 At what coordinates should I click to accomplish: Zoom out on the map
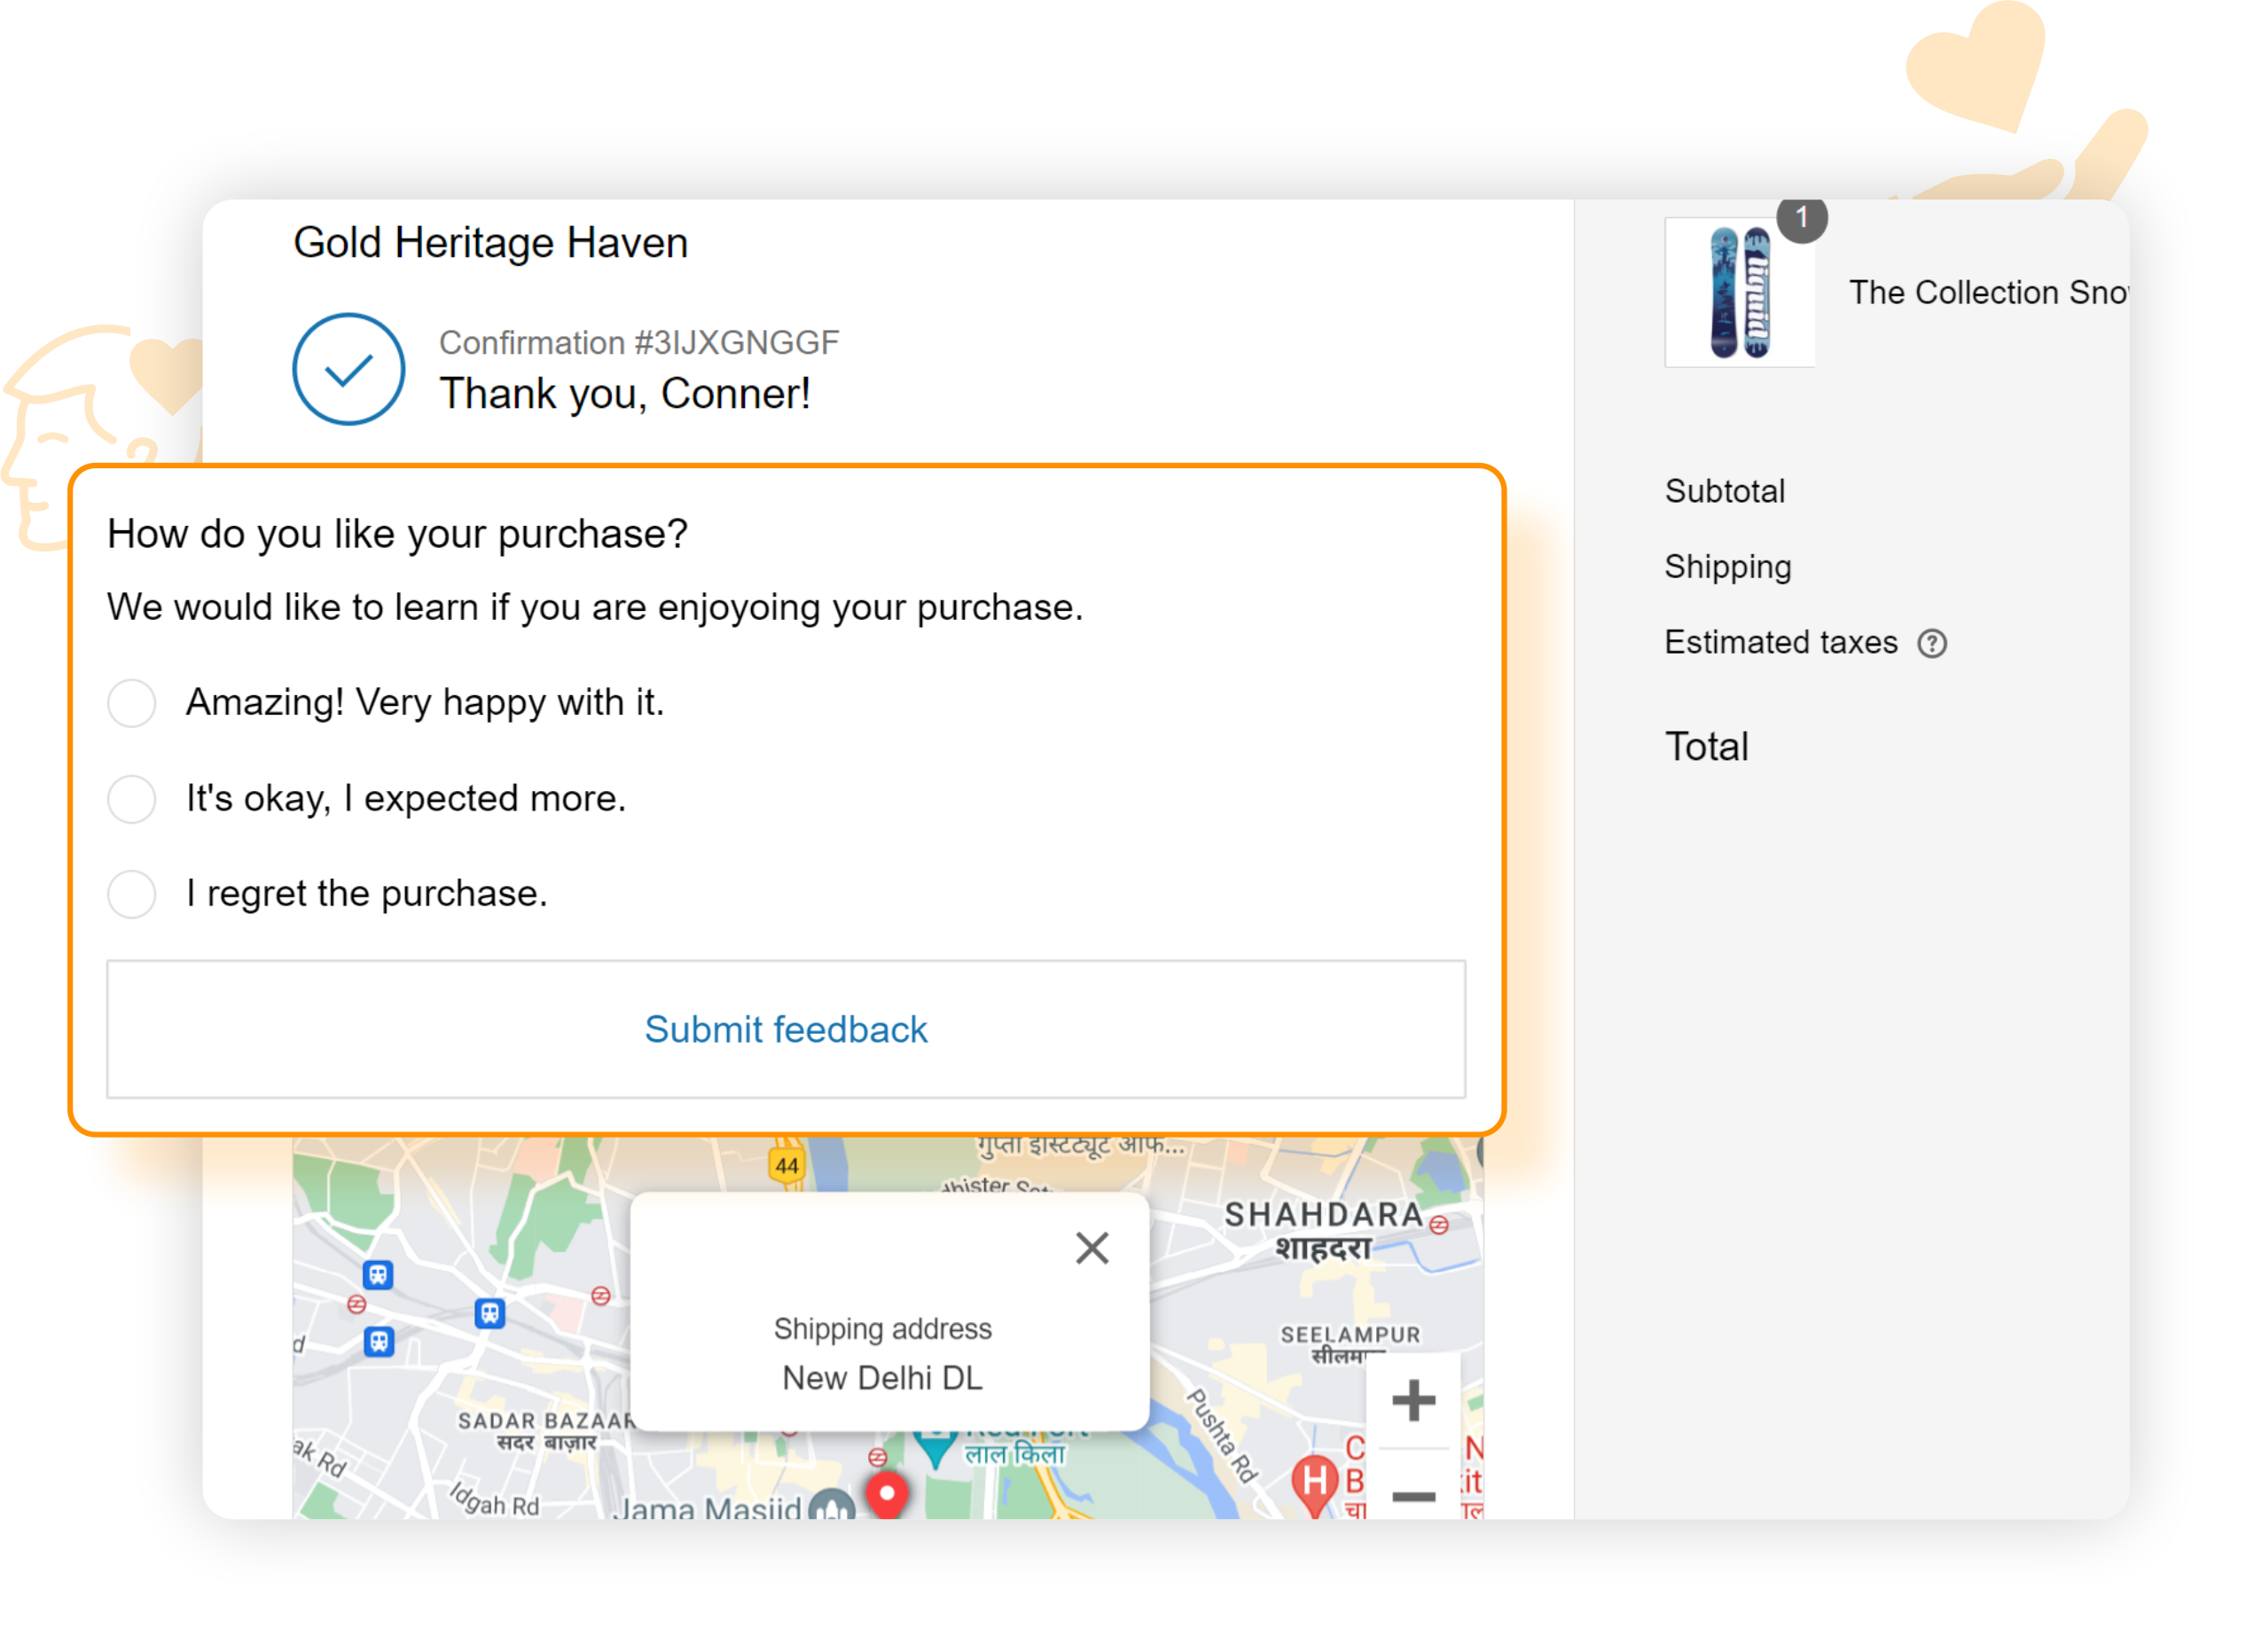[x=1413, y=1496]
